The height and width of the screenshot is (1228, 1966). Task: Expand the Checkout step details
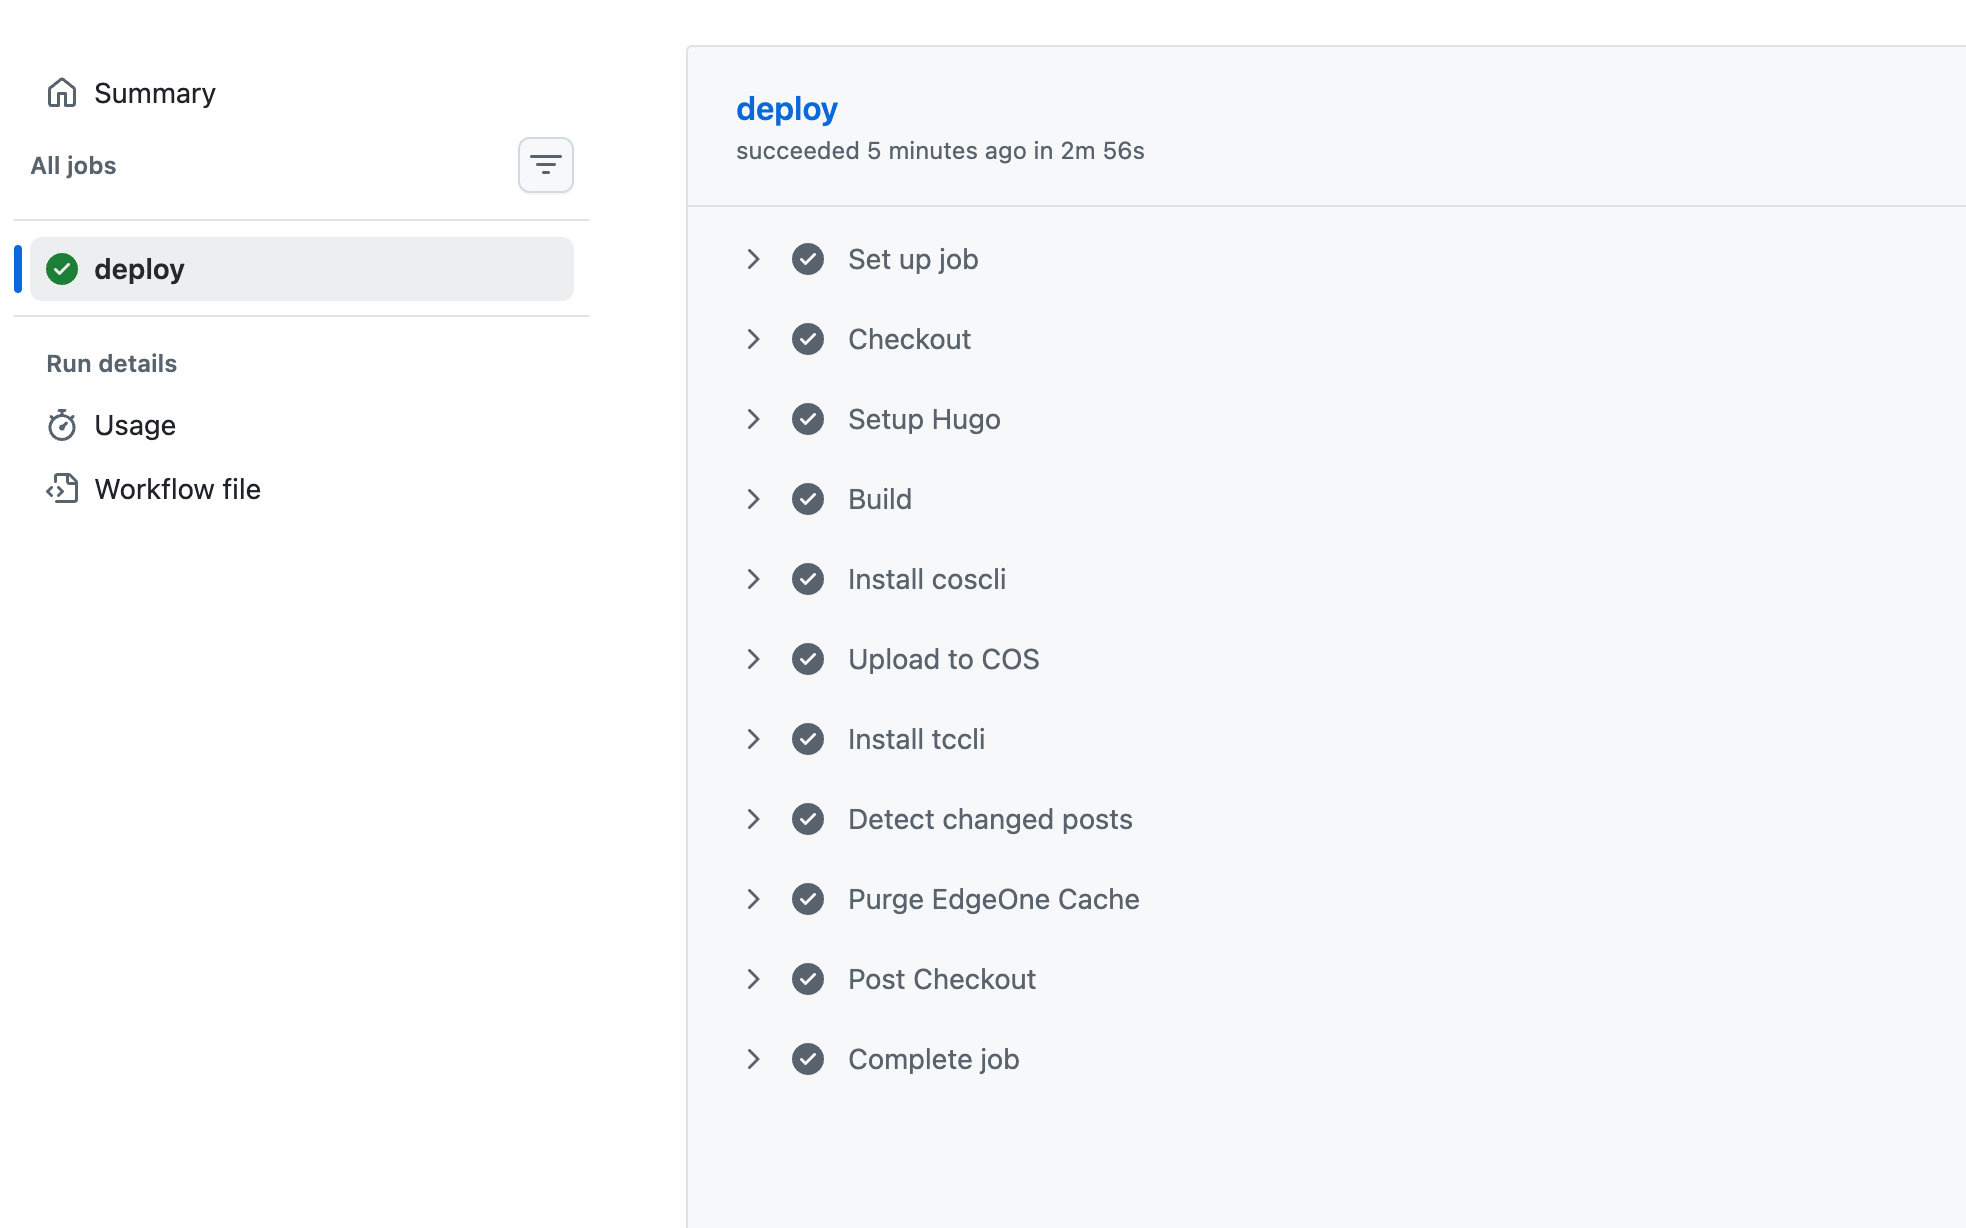753,339
